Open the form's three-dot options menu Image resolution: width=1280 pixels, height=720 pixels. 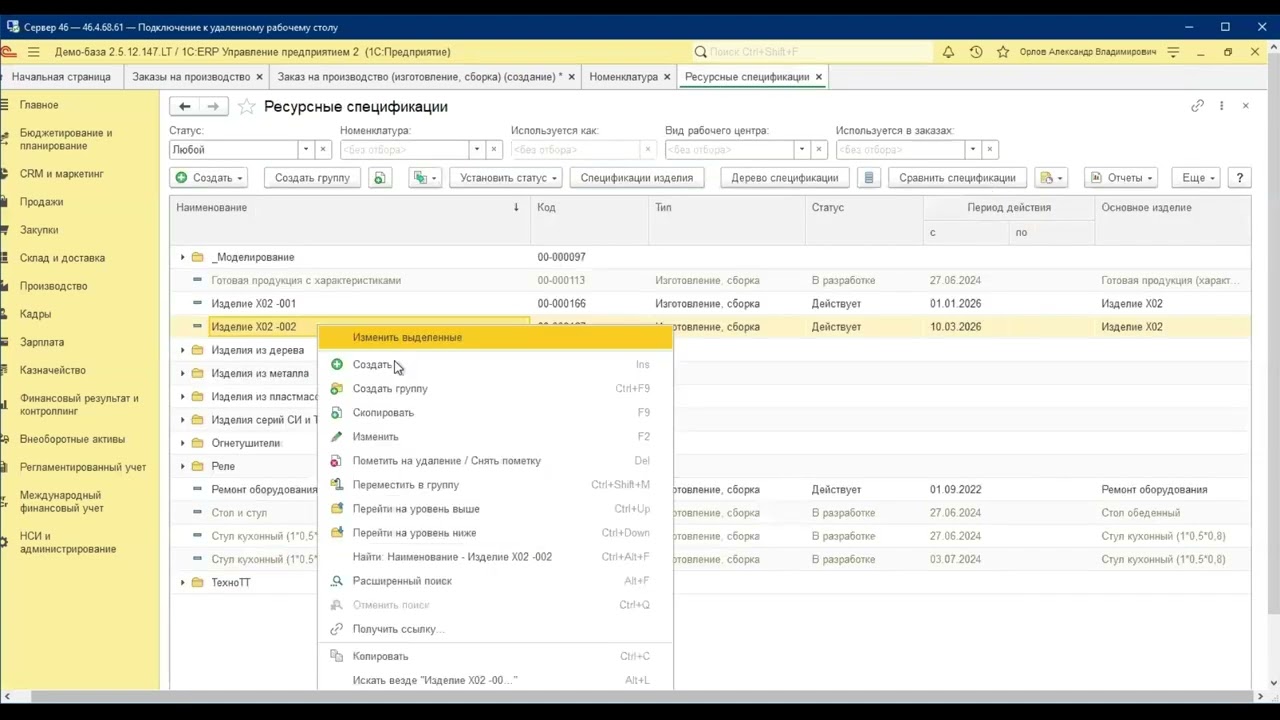(1221, 106)
